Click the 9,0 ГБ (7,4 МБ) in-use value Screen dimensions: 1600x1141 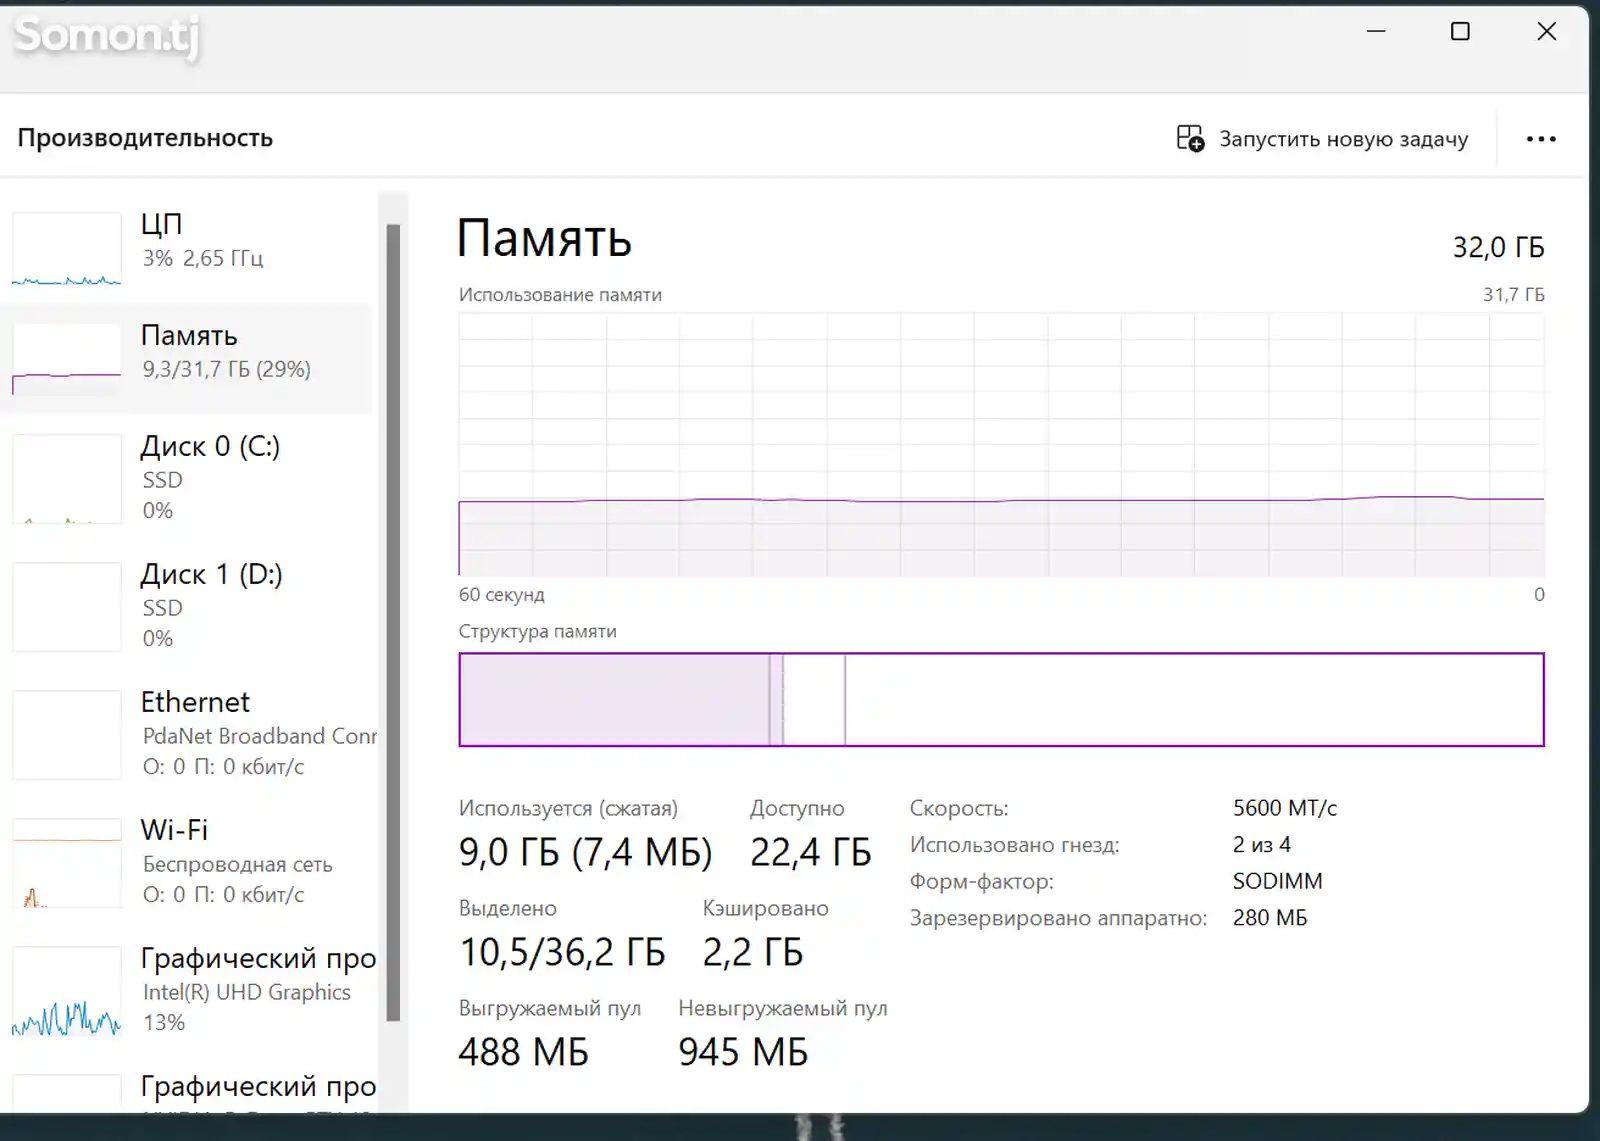tap(585, 852)
